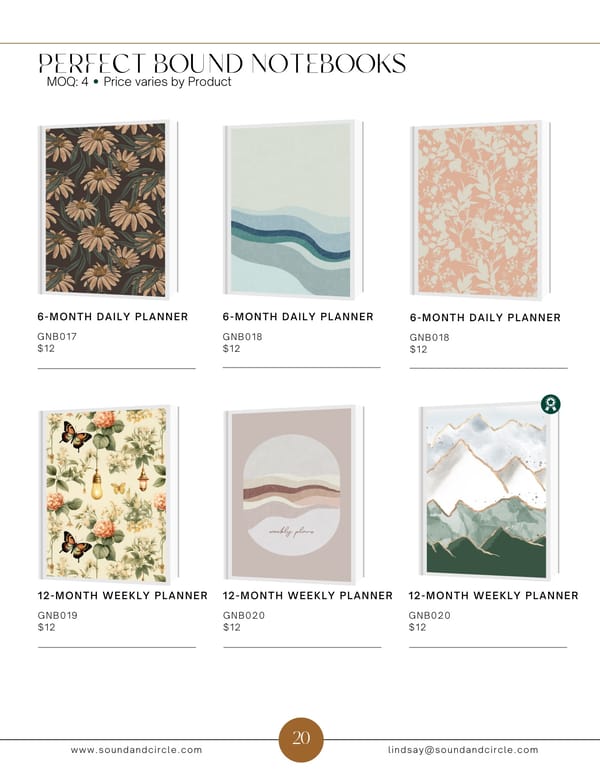The image size is (600, 776).
Task: Click the MOQ: 4 price note text
Action: [x=139, y=82]
